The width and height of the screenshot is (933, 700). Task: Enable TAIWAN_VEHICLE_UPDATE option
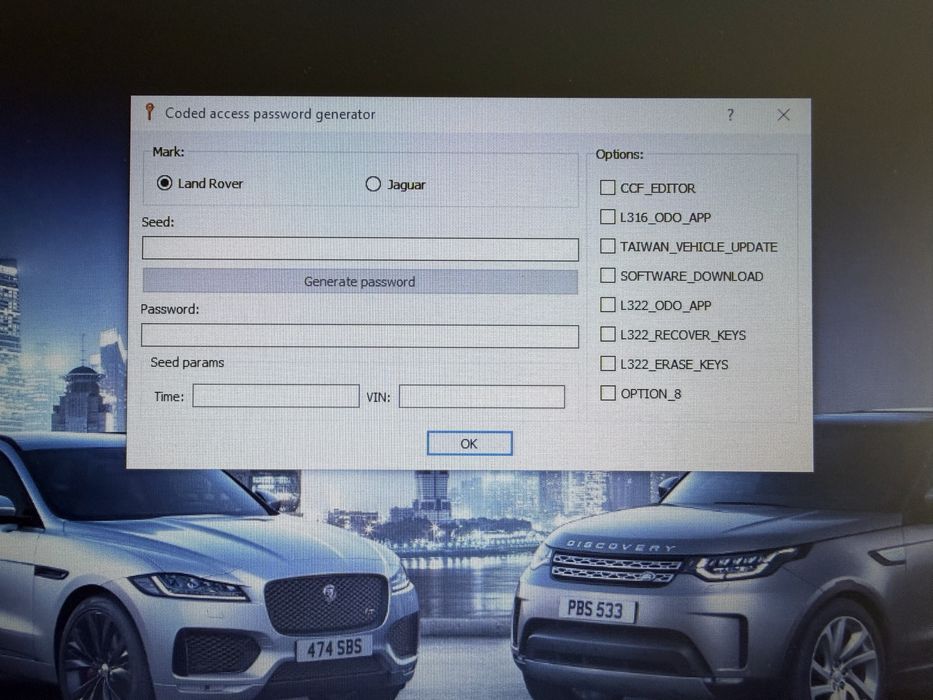click(x=608, y=246)
